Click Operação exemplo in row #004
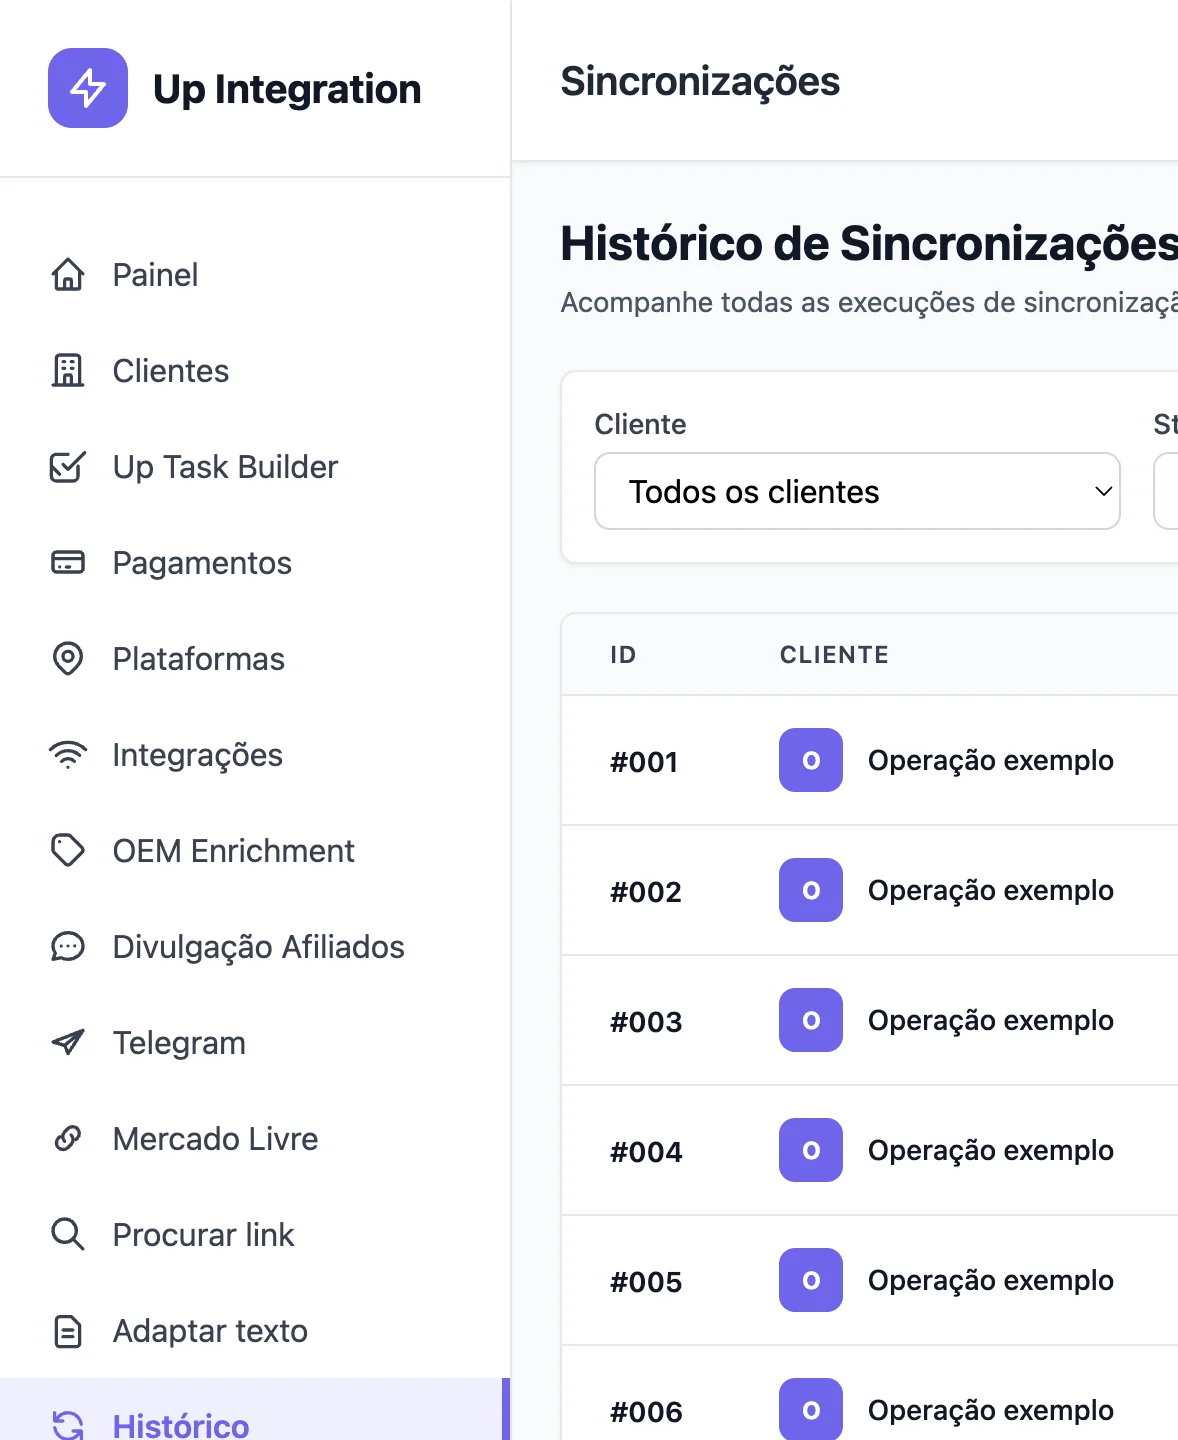This screenshot has width=1178, height=1440. coord(991,1151)
